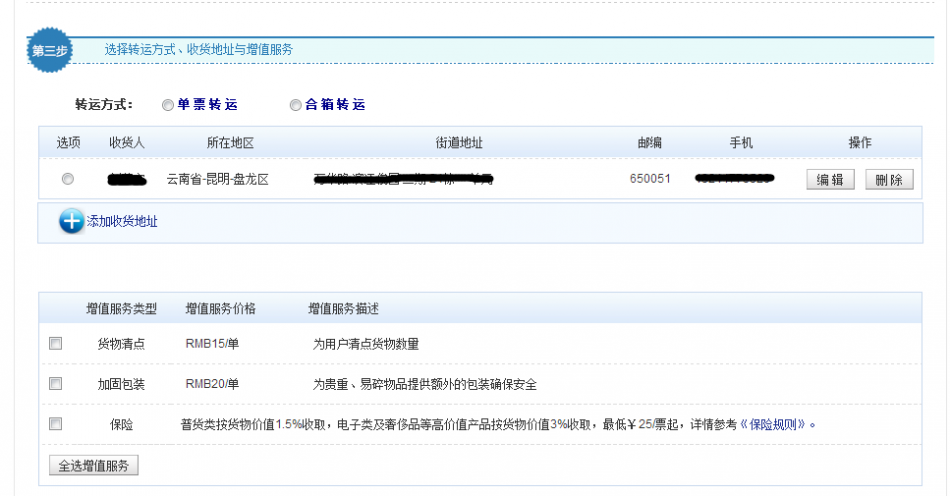Screen dimensions: 950x496
Task: Click the 增值服务描述 column header
Action: click(x=344, y=309)
